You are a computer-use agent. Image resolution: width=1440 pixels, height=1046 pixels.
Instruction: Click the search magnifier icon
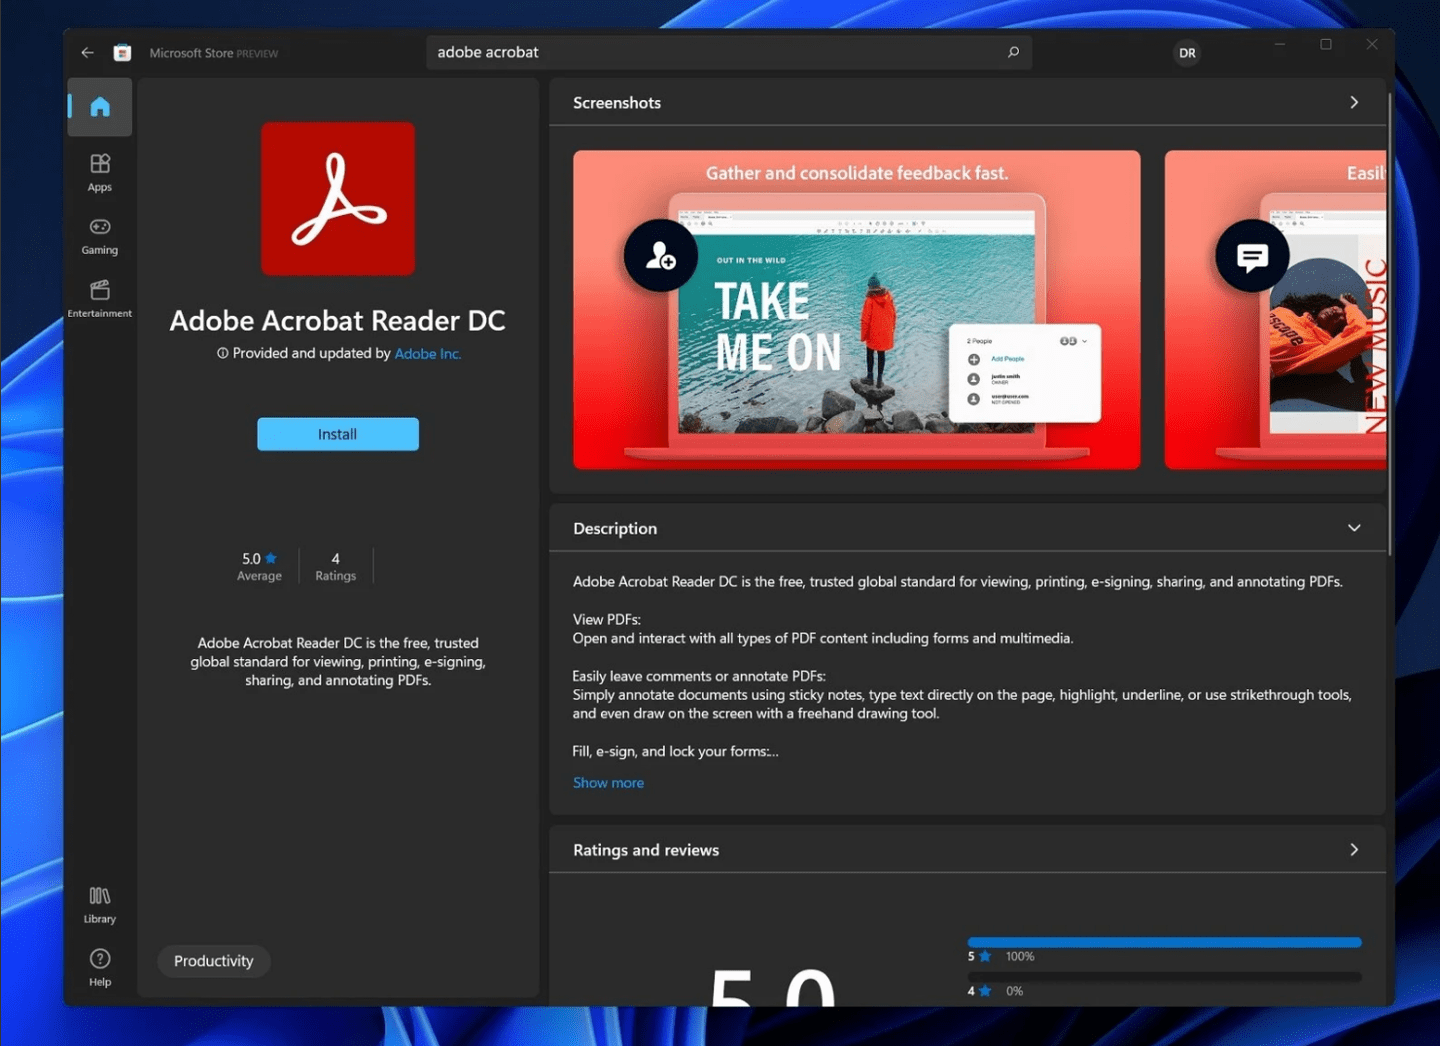coord(1013,52)
